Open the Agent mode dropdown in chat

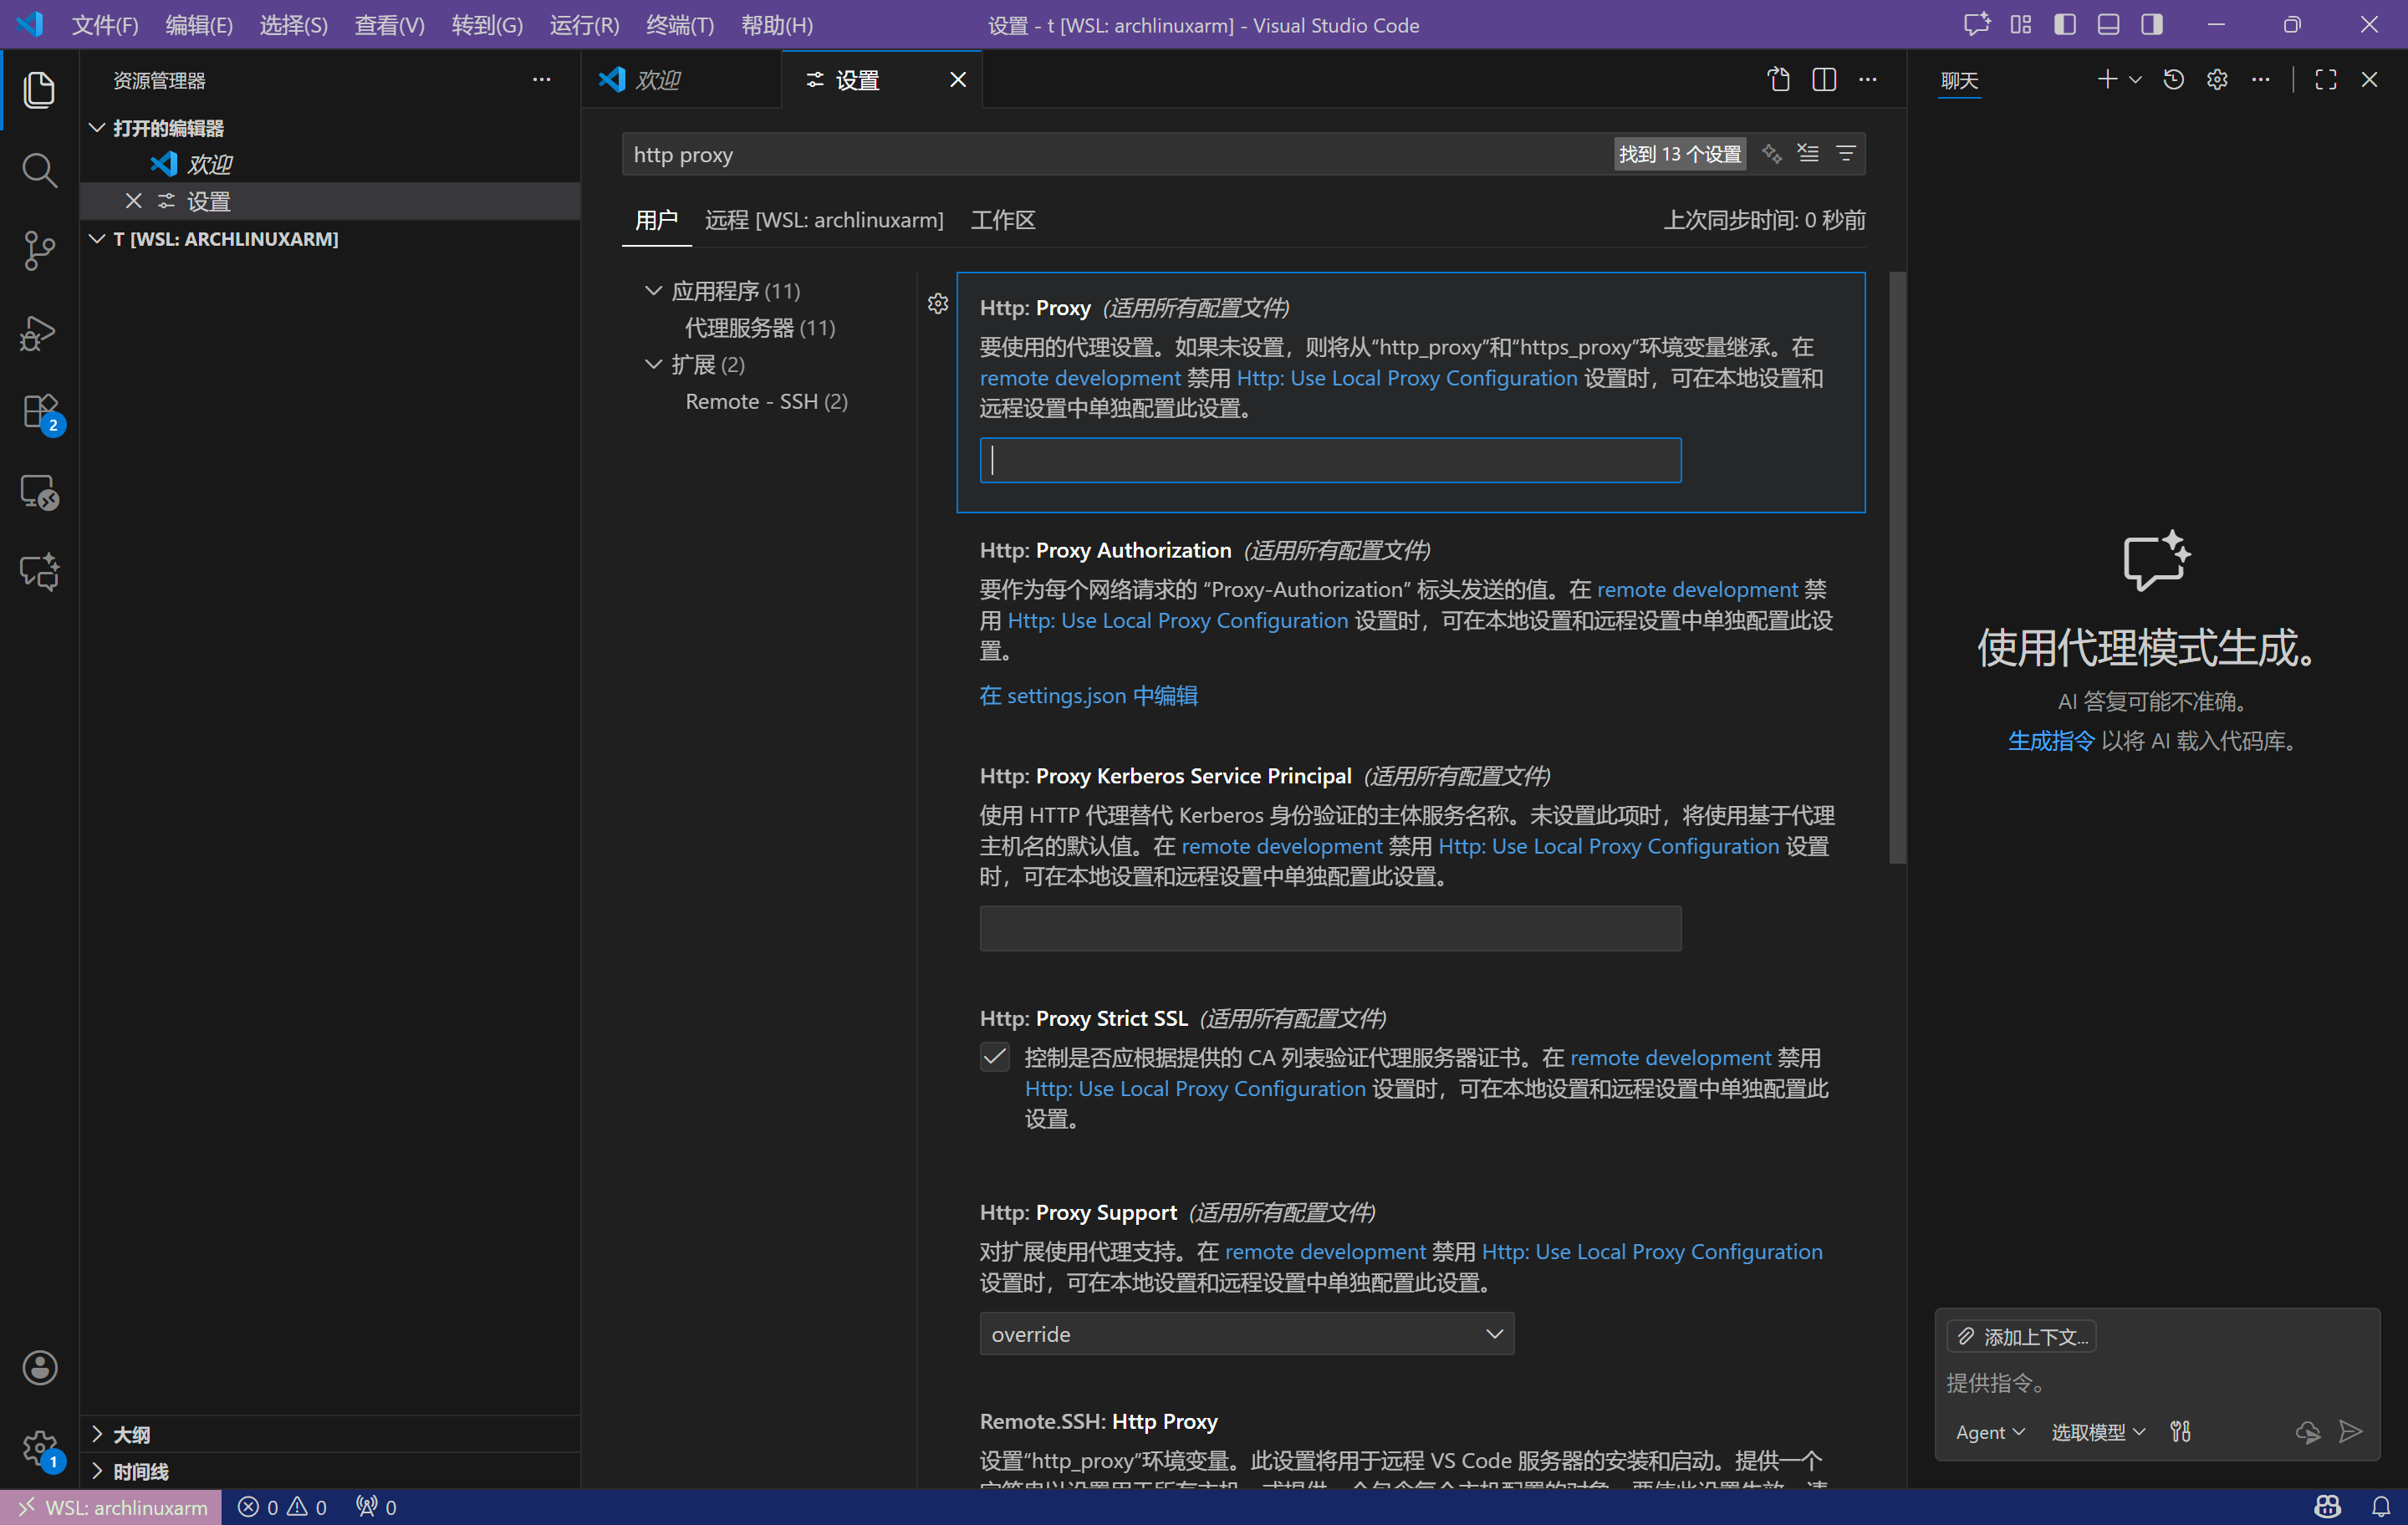pos(1989,1432)
